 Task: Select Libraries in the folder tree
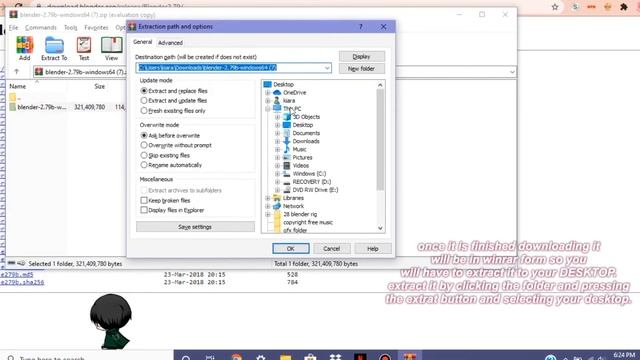[293, 198]
